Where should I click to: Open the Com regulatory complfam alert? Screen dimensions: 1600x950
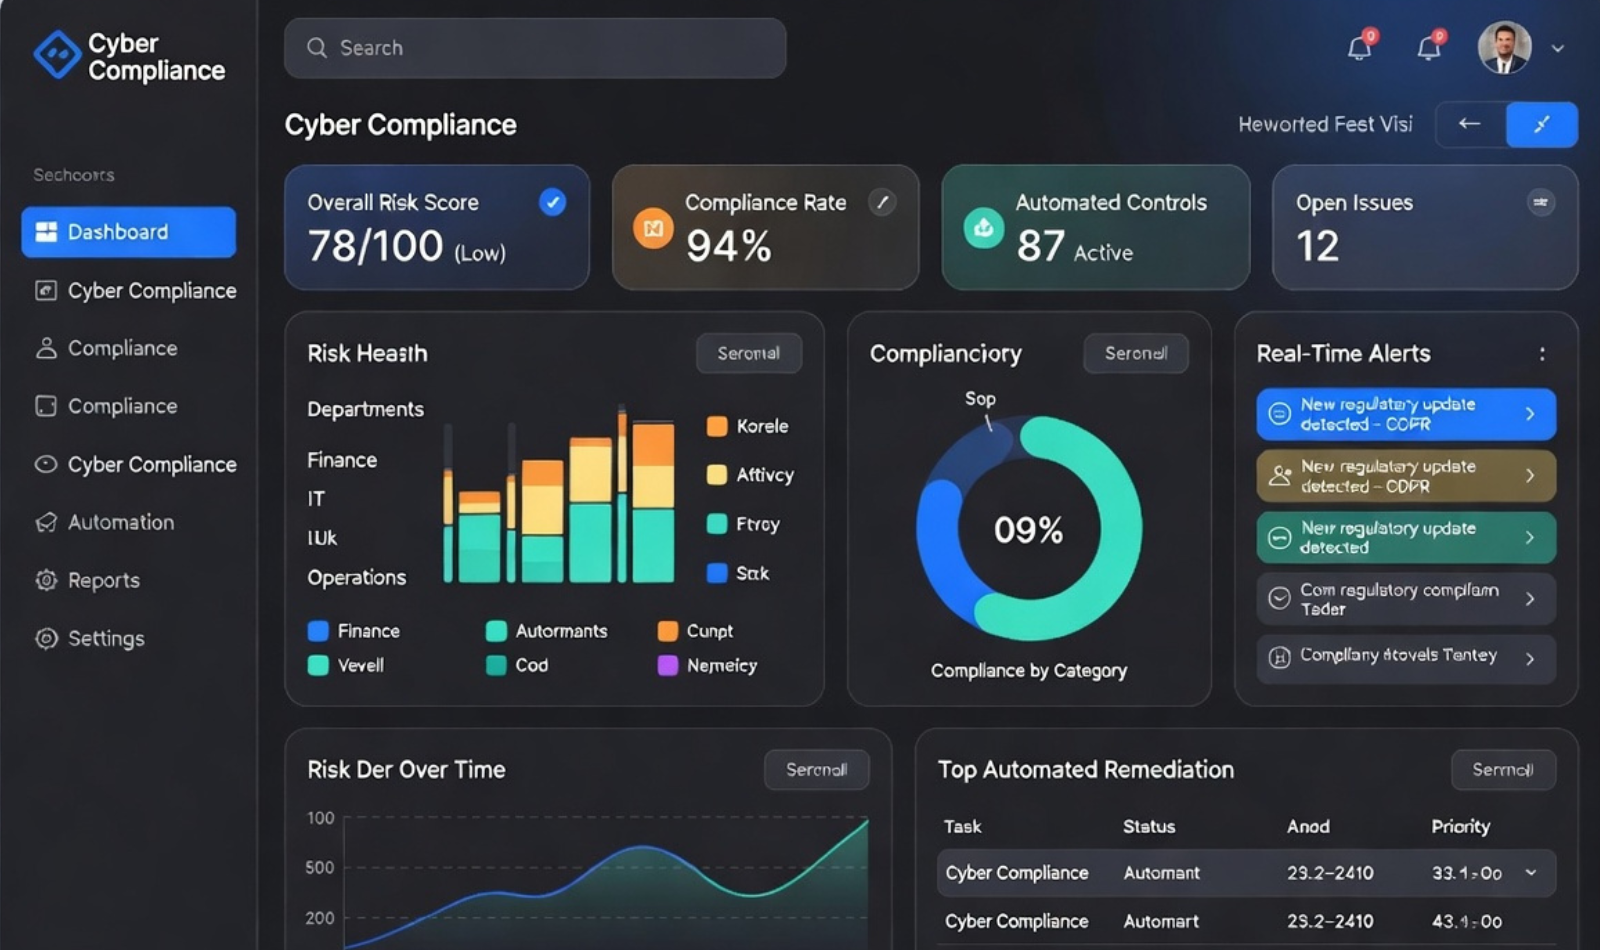click(1406, 599)
